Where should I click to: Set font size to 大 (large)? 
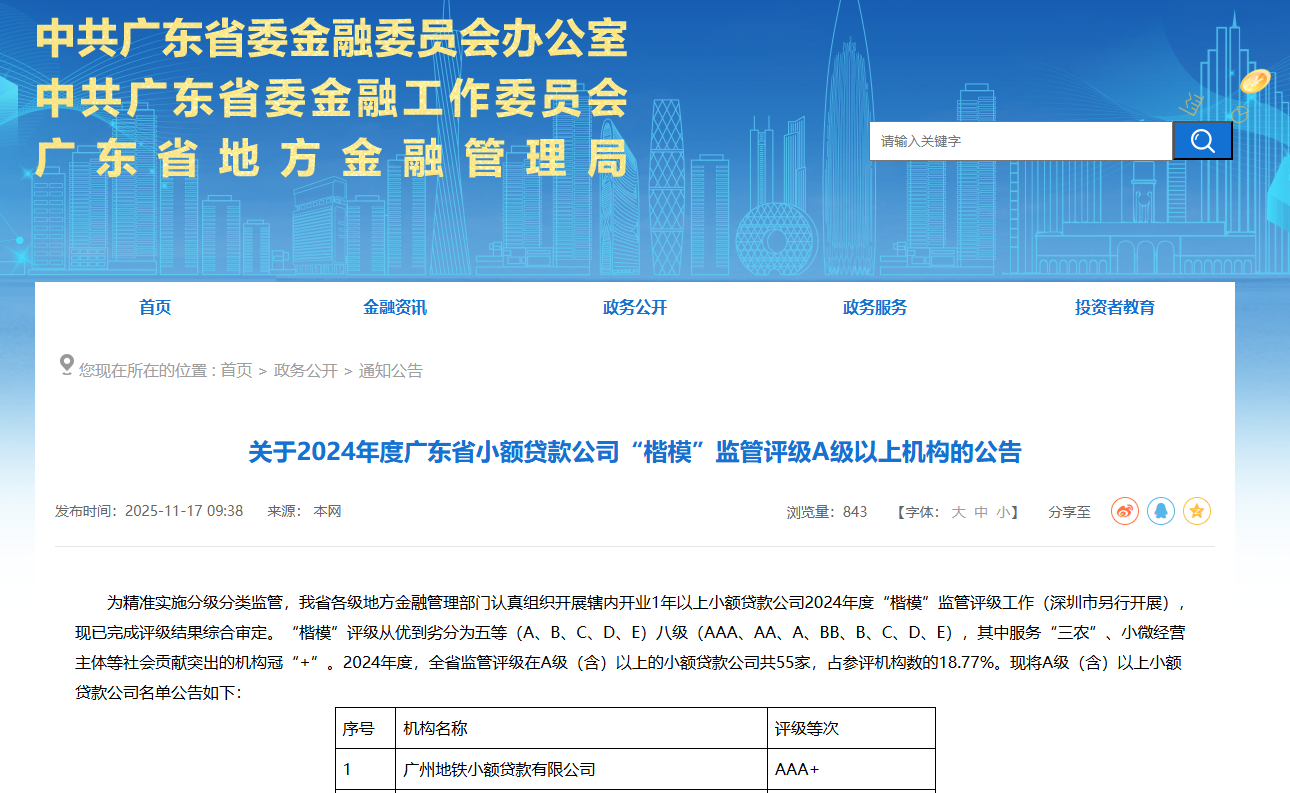tap(958, 512)
